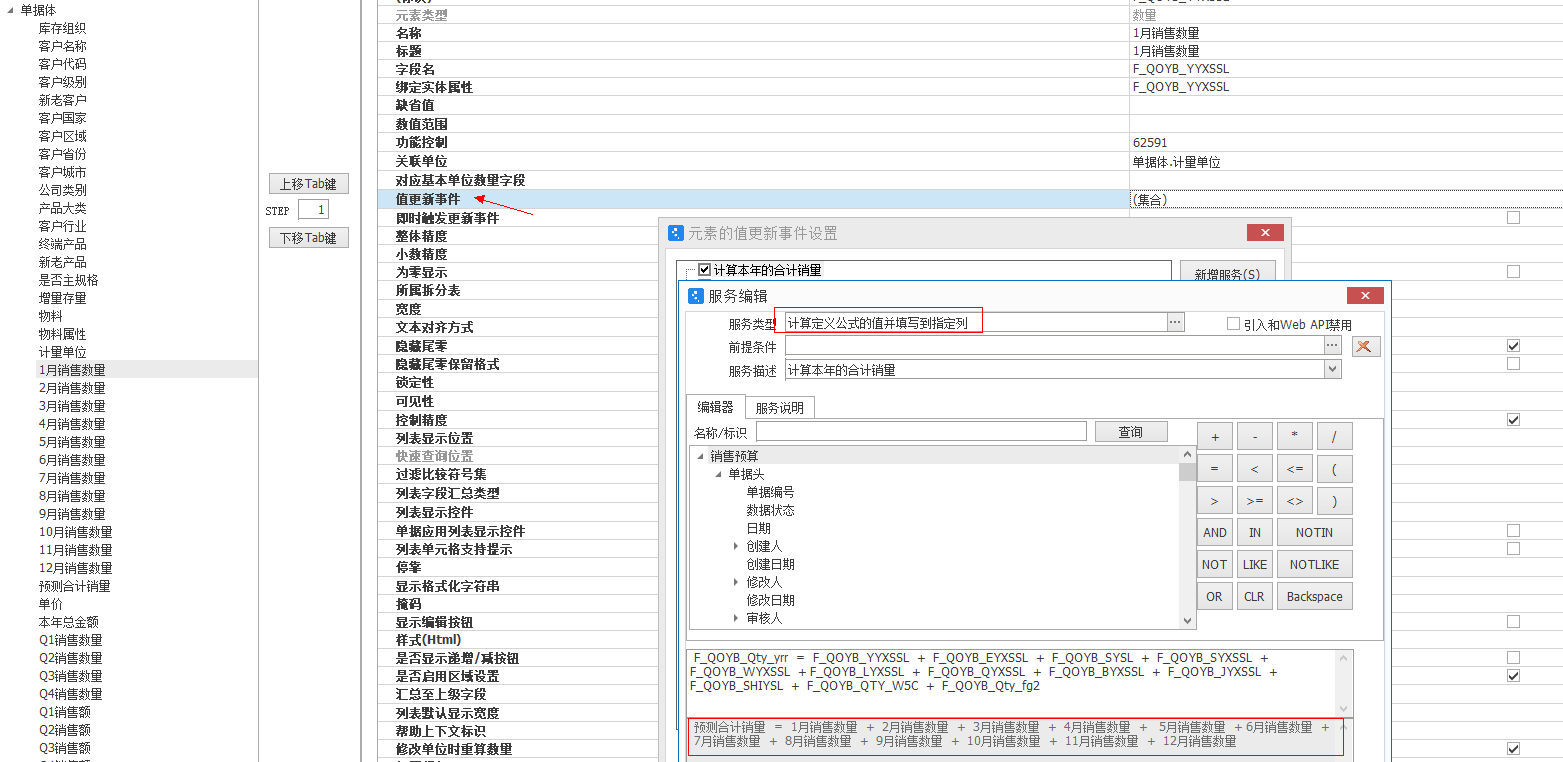Open the 服务类型 ellipsis browse button
The width and height of the screenshot is (1563, 762).
1176,322
